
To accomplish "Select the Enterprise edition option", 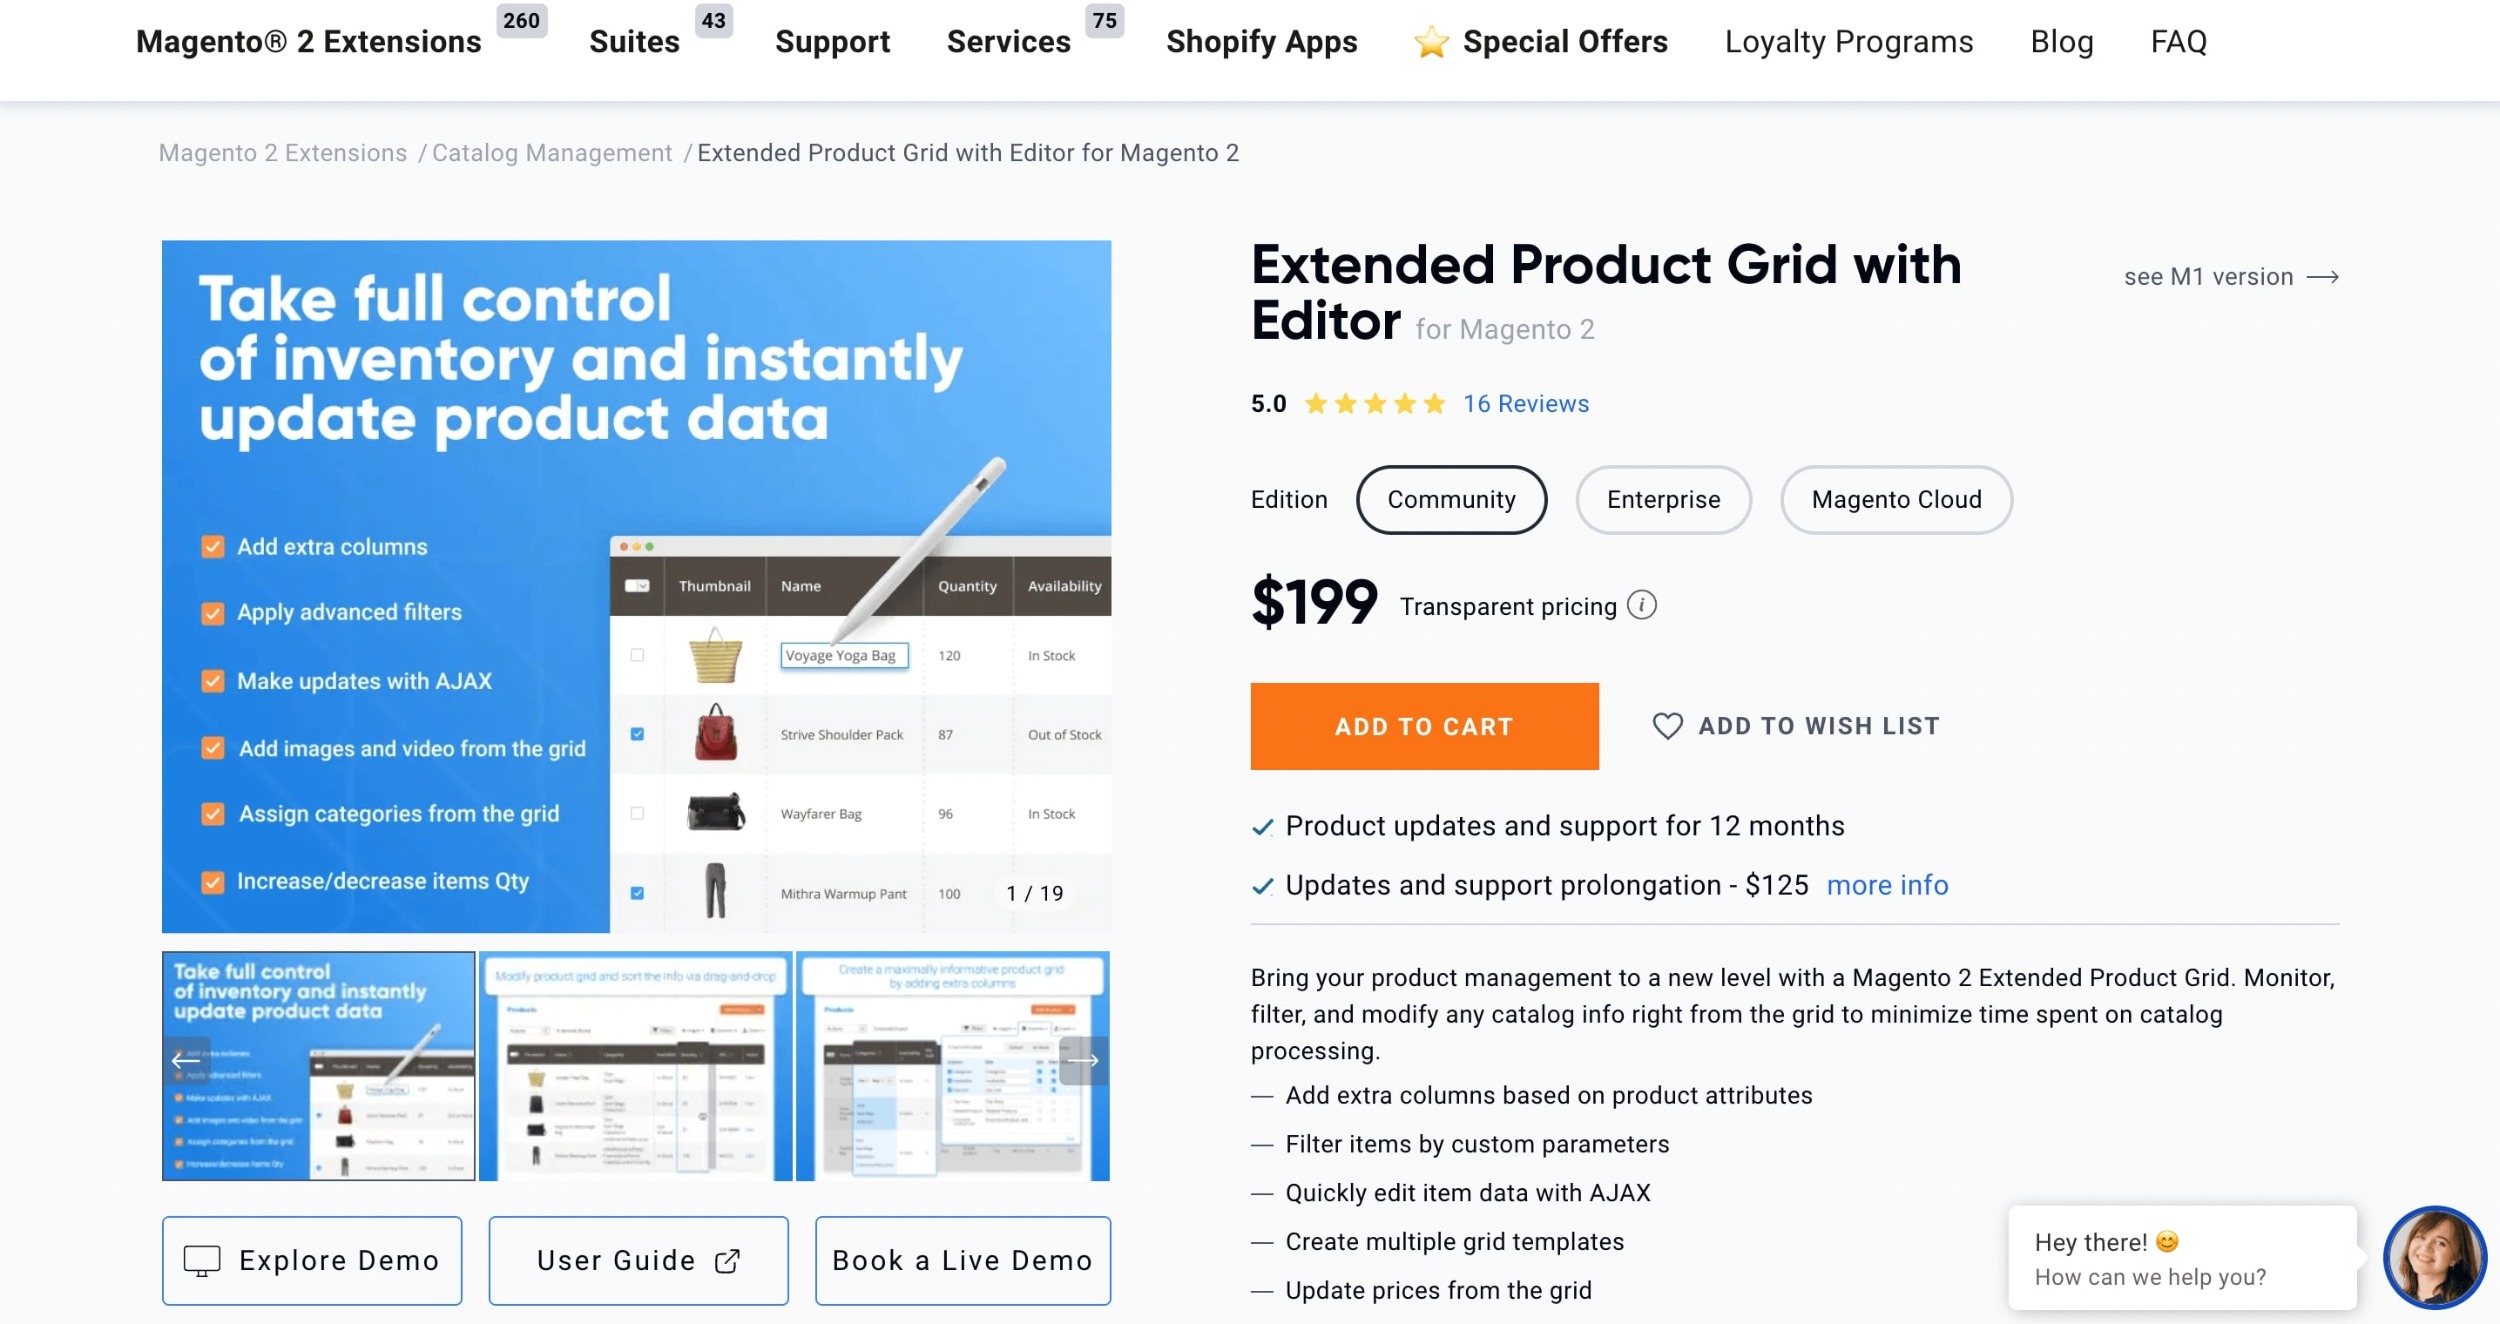I will tap(1663, 500).
